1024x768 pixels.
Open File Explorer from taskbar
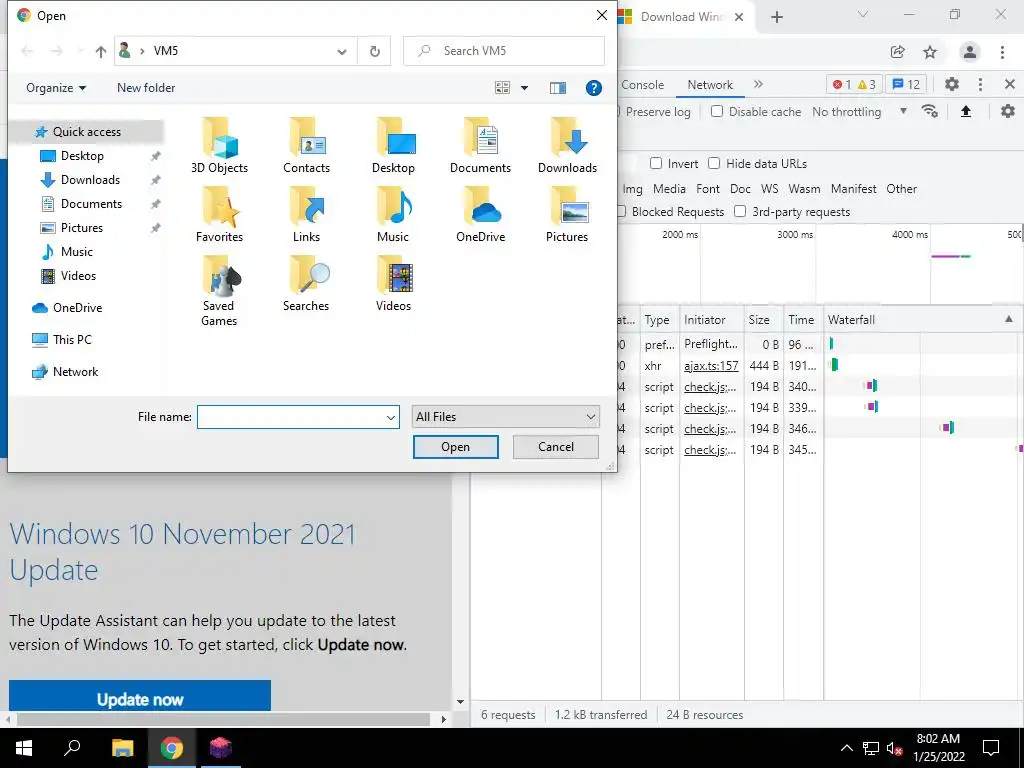tap(122, 748)
